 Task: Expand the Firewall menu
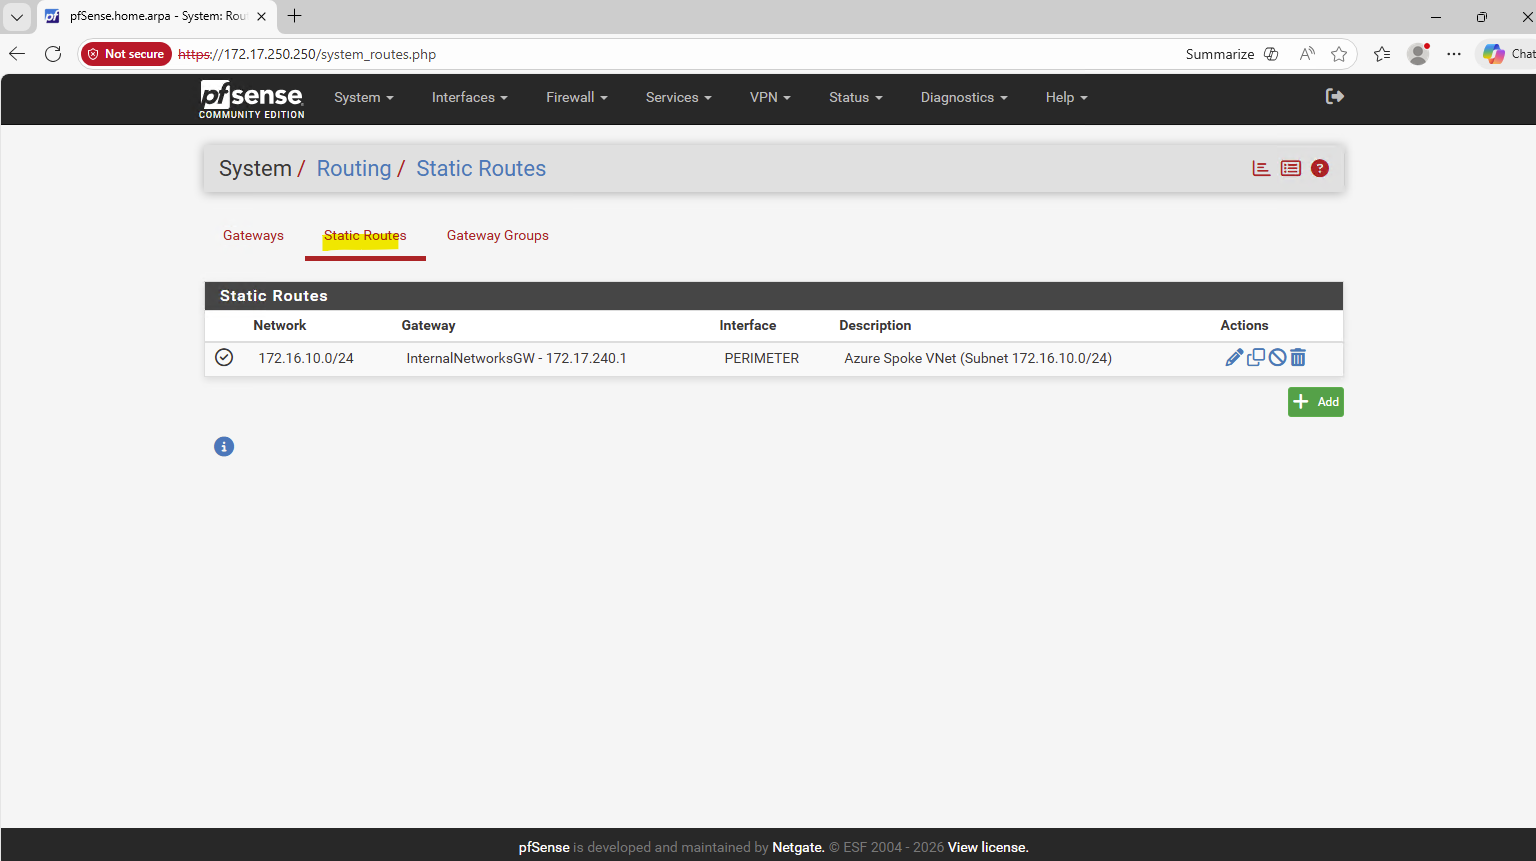point(577,97)
